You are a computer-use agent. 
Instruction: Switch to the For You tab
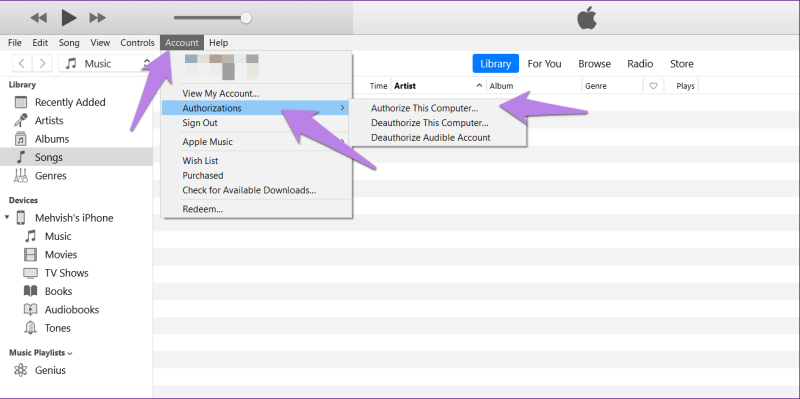click(544, 64)
